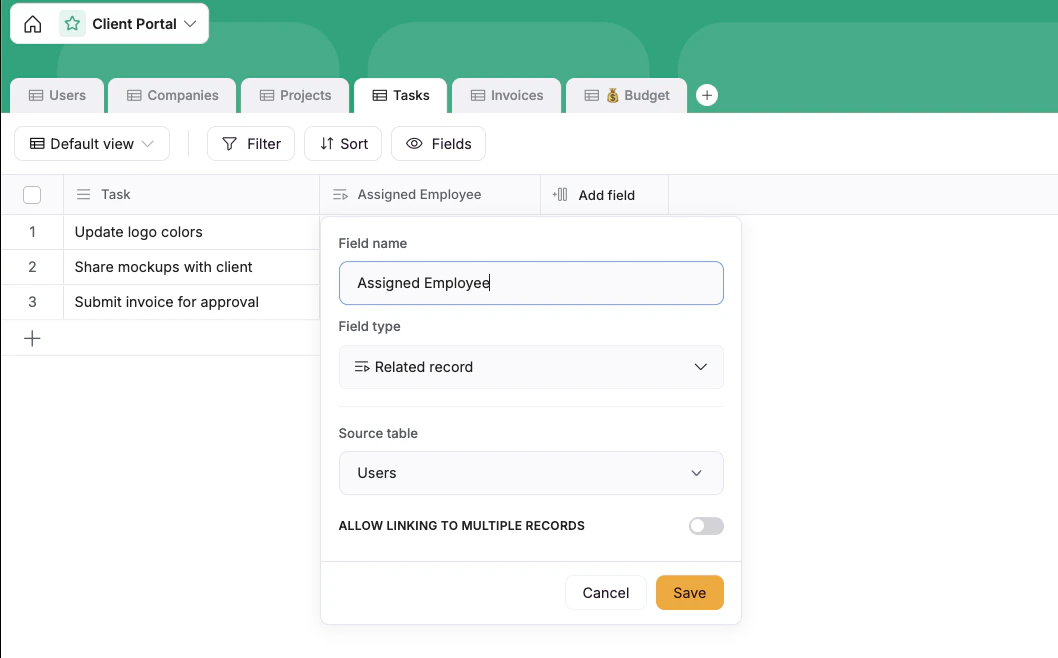Open the Default view dropdown
The image size is (1058, 658).
tap(92, 144)
